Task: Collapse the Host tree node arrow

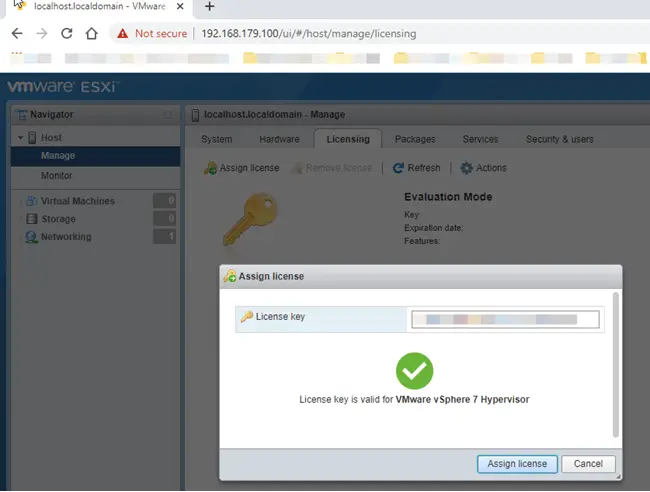Action: 20,138
